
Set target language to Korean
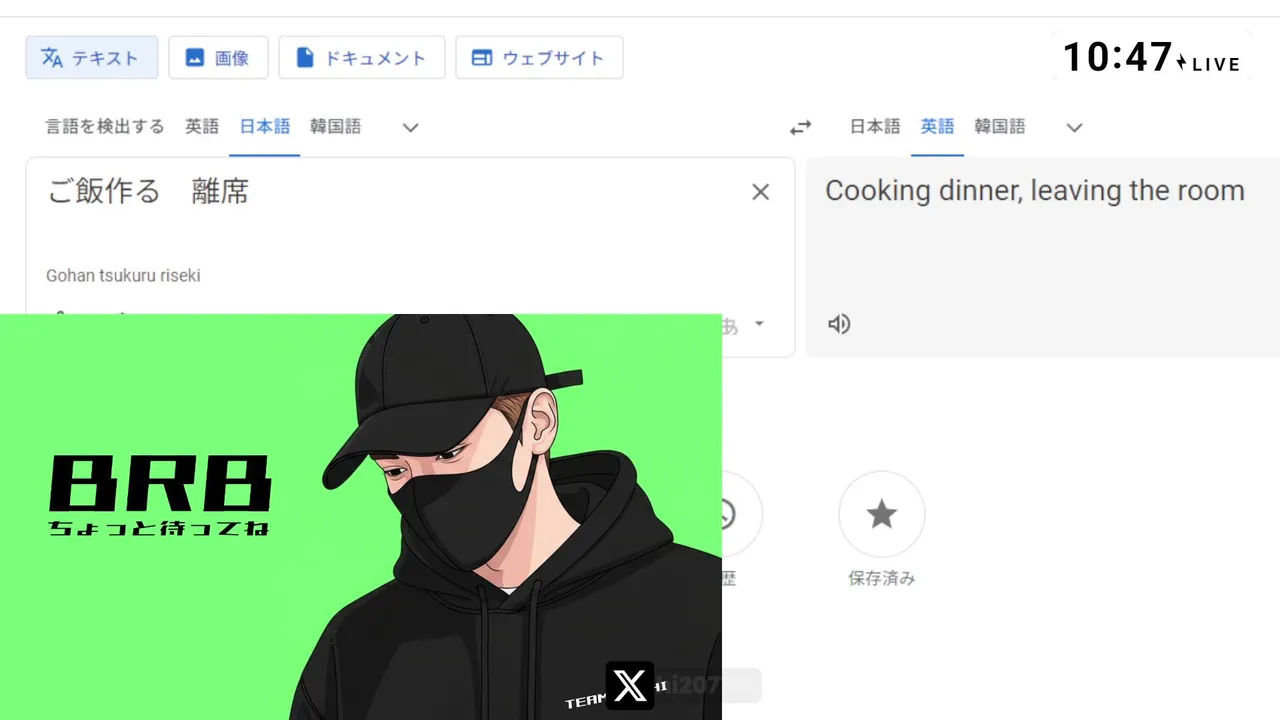(1000, 127)
